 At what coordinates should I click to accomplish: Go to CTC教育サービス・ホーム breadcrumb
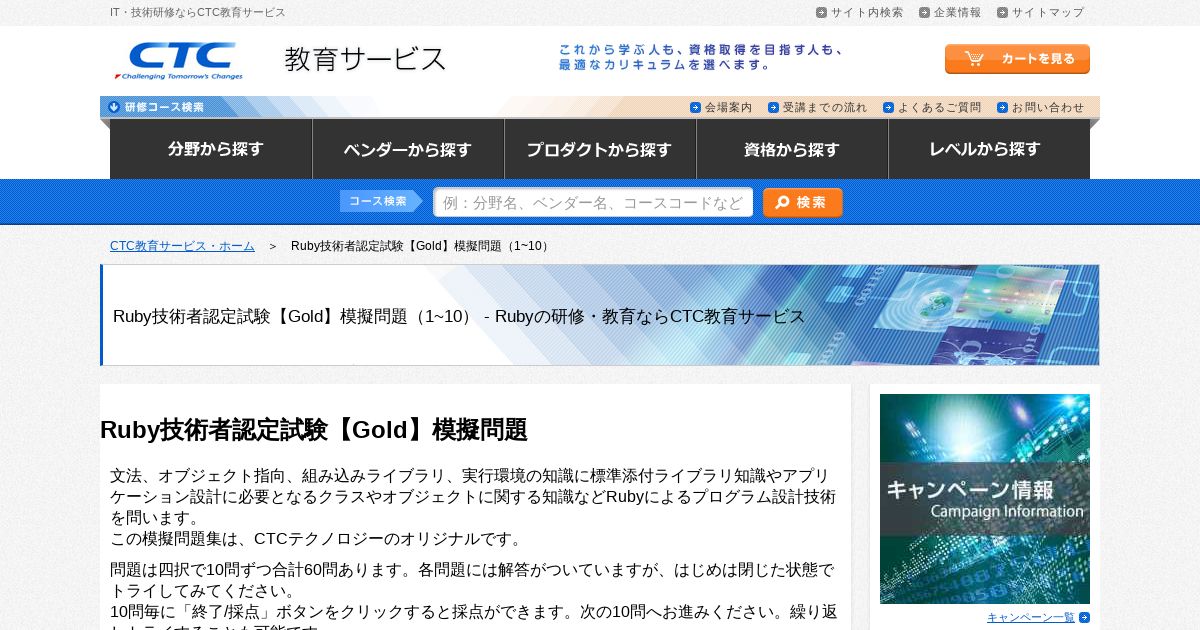(x=182, y=246)
